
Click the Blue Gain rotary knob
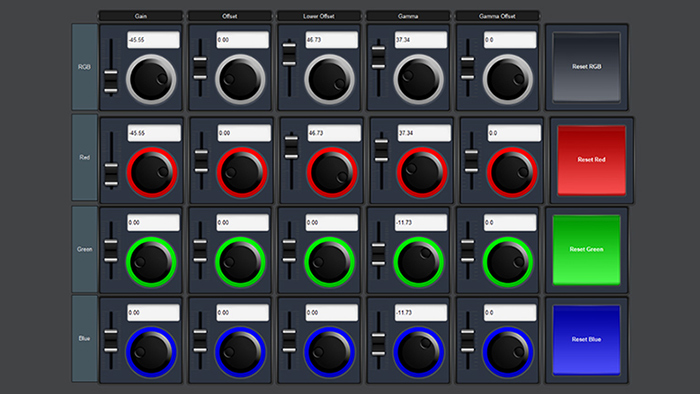pyautogui.click(x=151, y=352)
